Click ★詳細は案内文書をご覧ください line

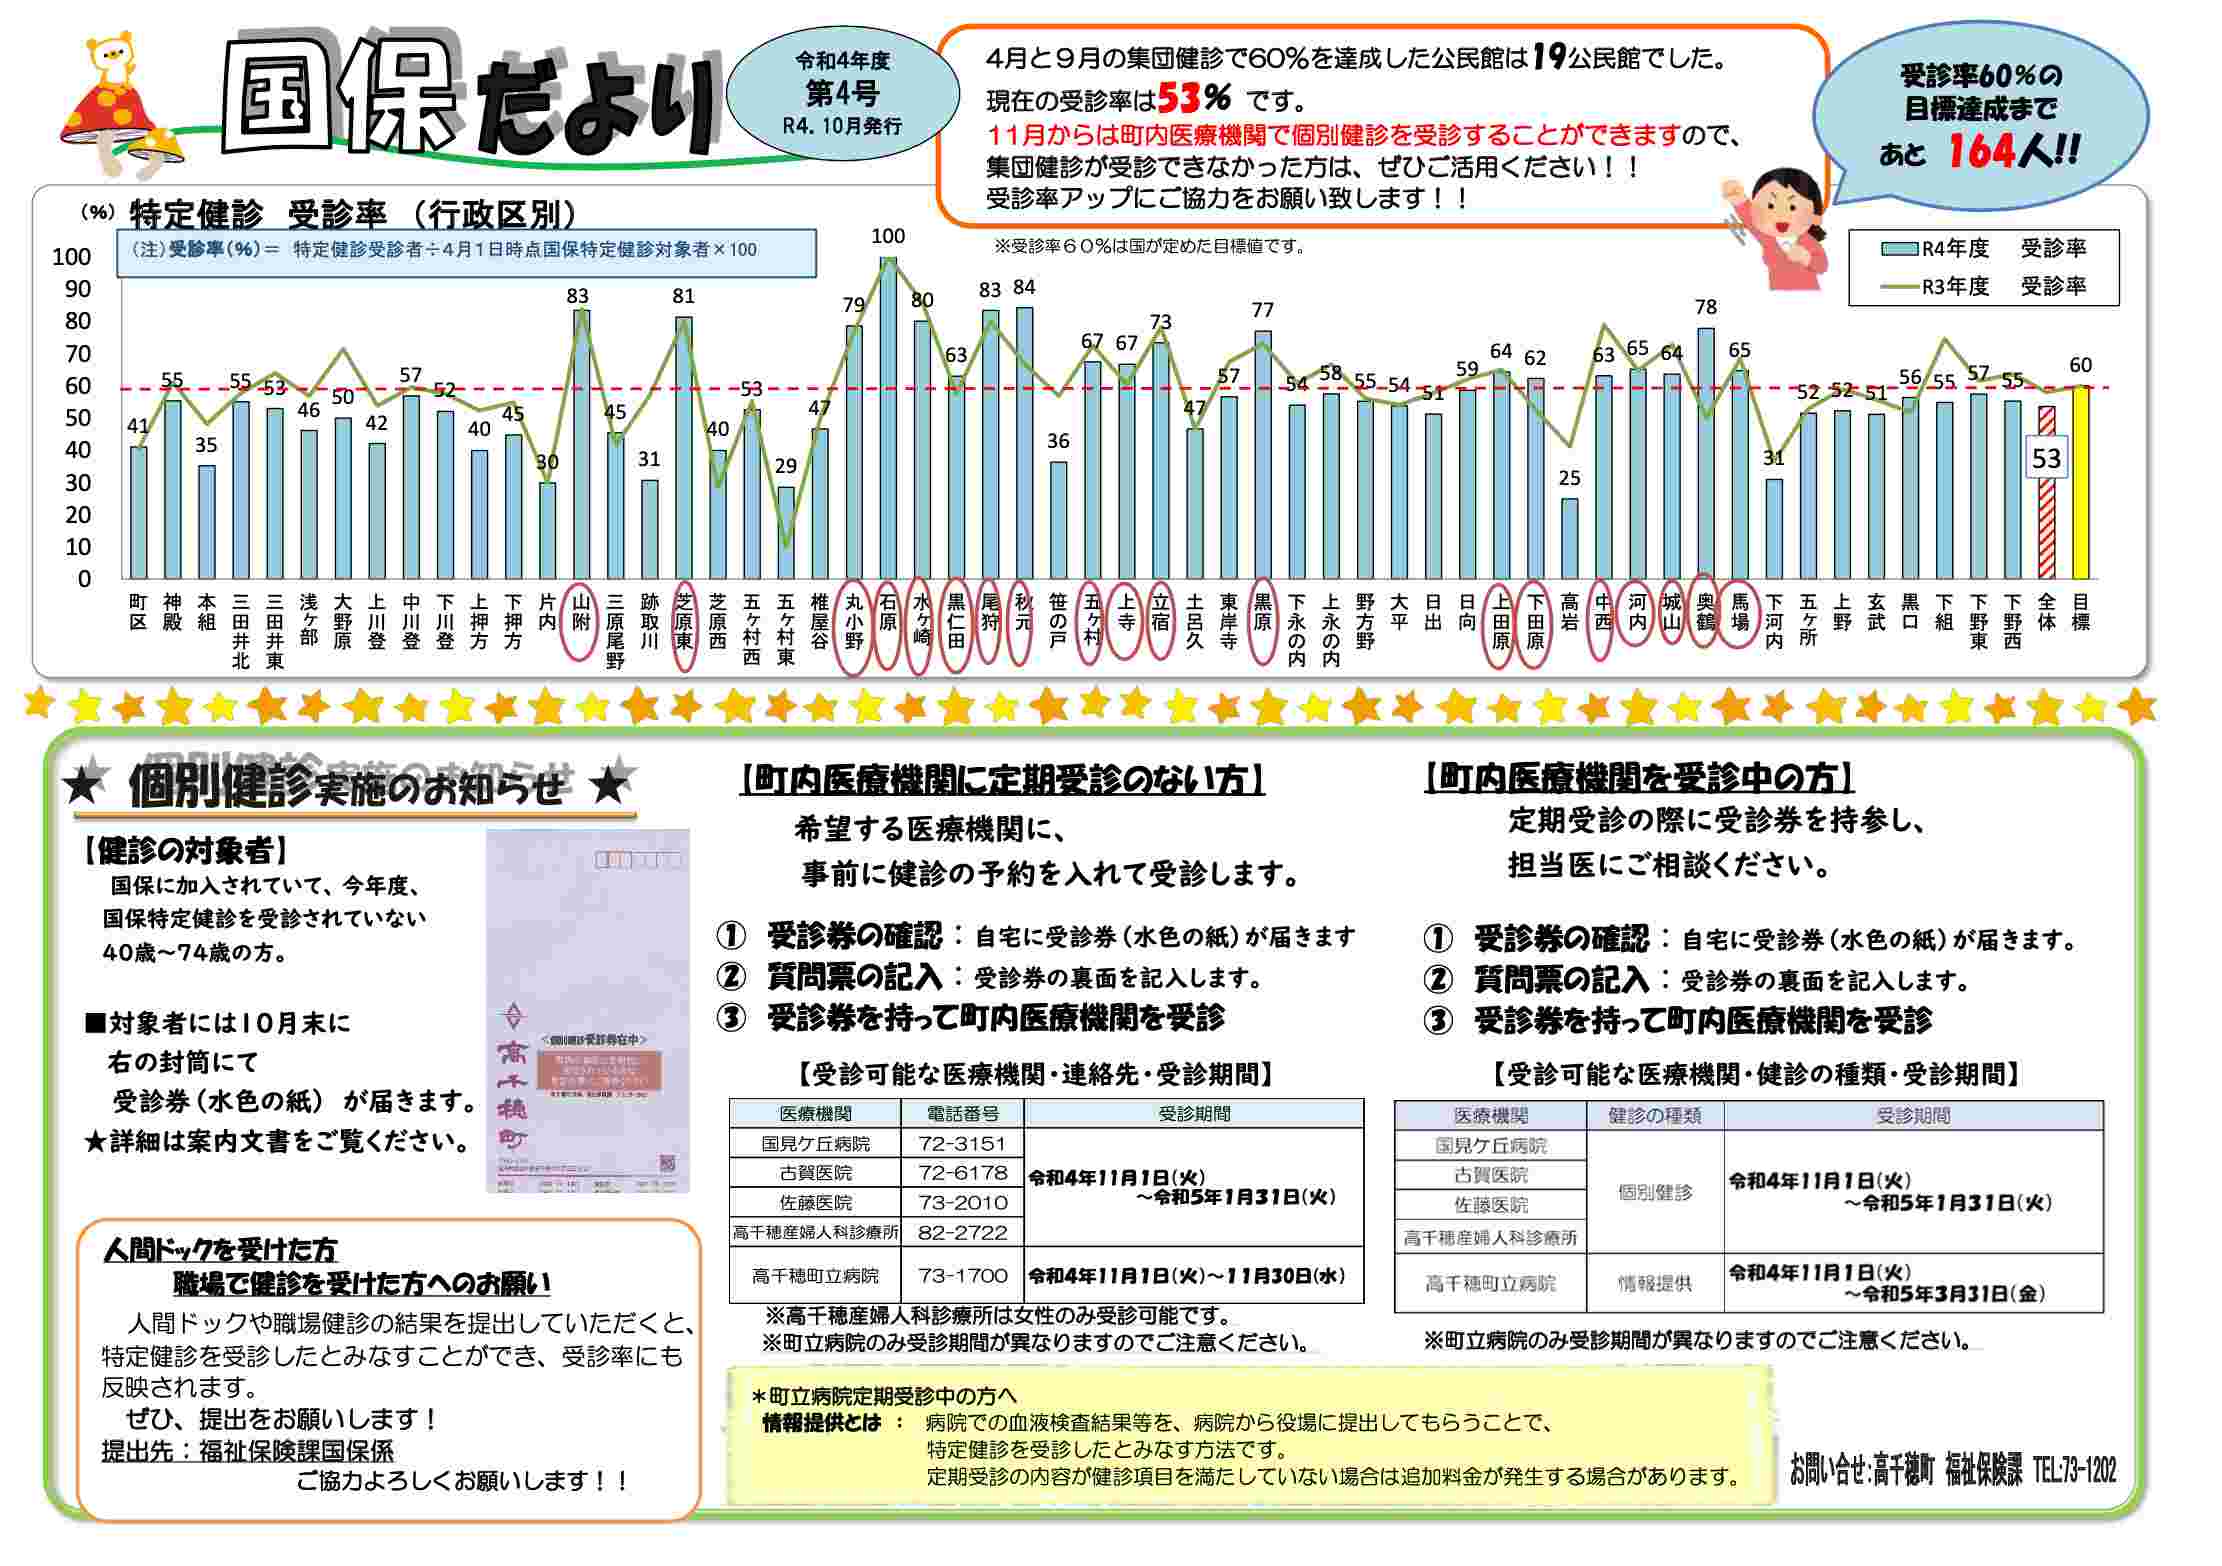[278, 1142]
